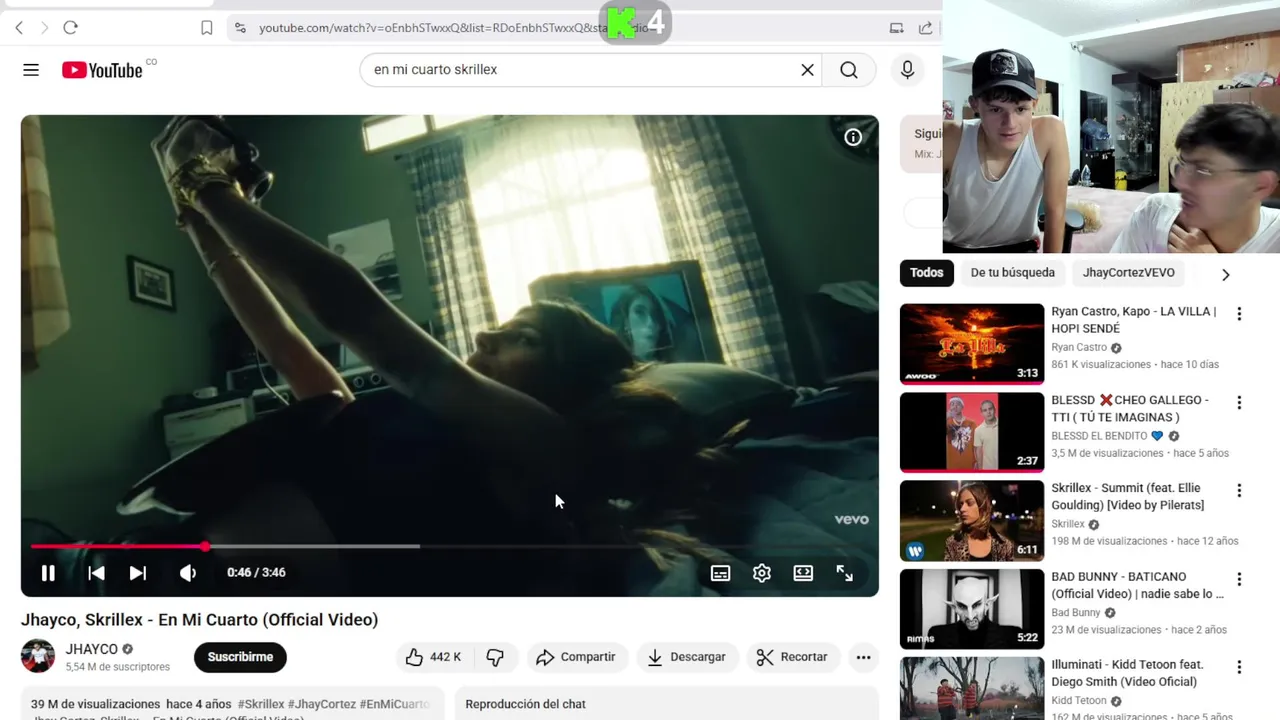Subscribe to JHAYCO with Suscribirme
This screenshot has height=720, width=1280.
coord(240,657)
